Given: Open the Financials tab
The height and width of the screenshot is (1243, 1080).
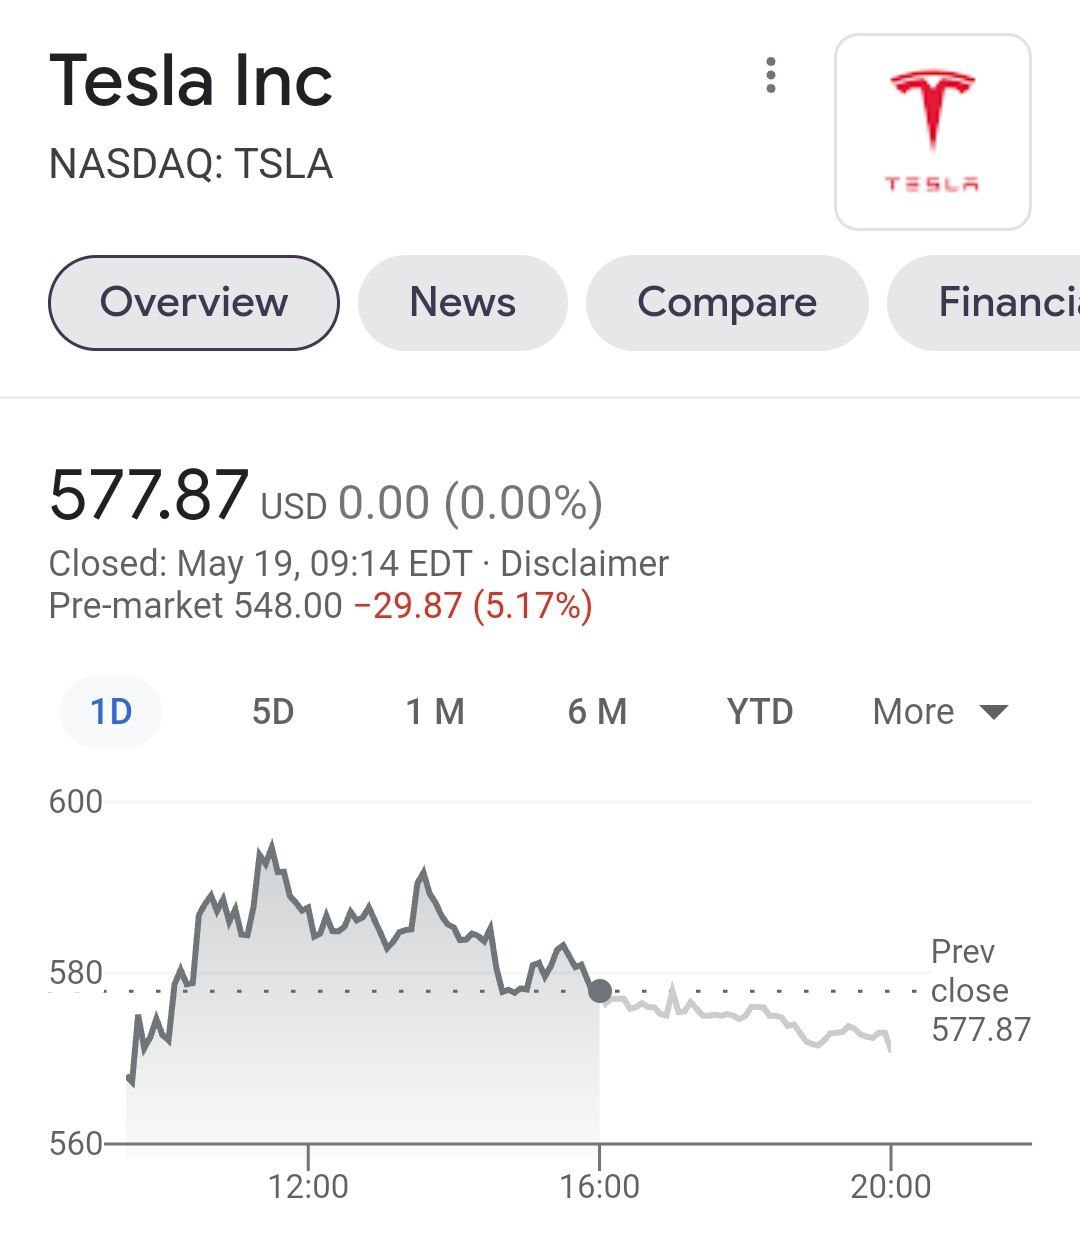Looking at the screenshot, I should [1010, 302].
